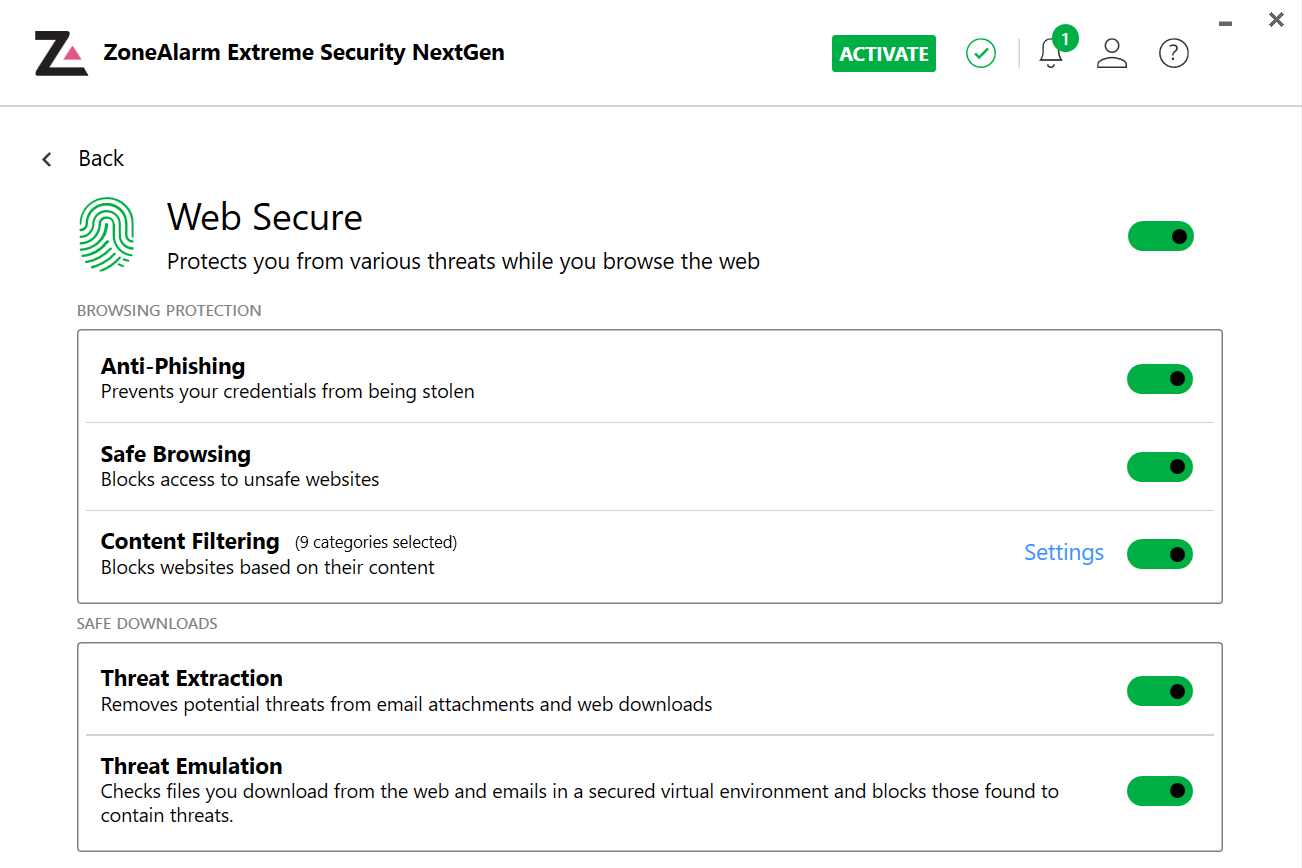Viewport: 1302px width, 868px height.
Task: Click 'Blocks access to unsafe websites' text
Action: 240,480
